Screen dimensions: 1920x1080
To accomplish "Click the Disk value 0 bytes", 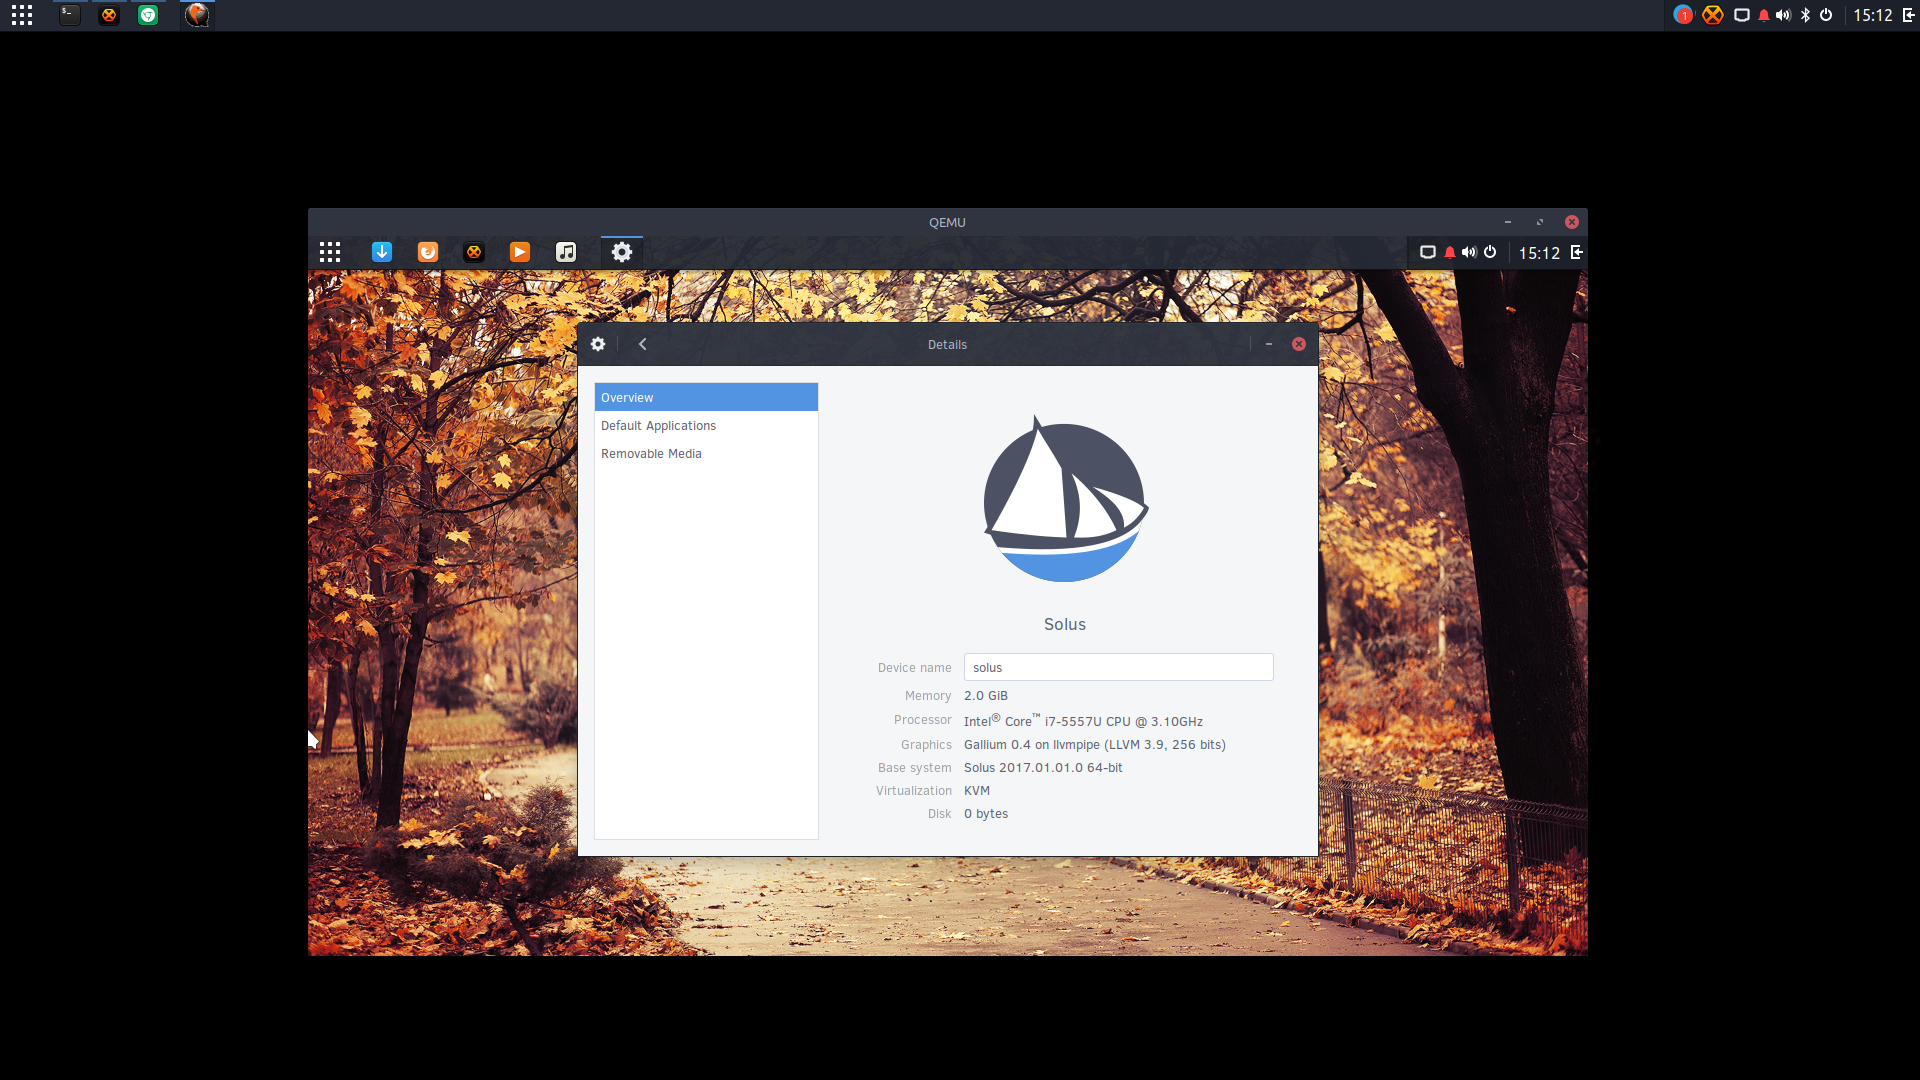I will point(986,814).
